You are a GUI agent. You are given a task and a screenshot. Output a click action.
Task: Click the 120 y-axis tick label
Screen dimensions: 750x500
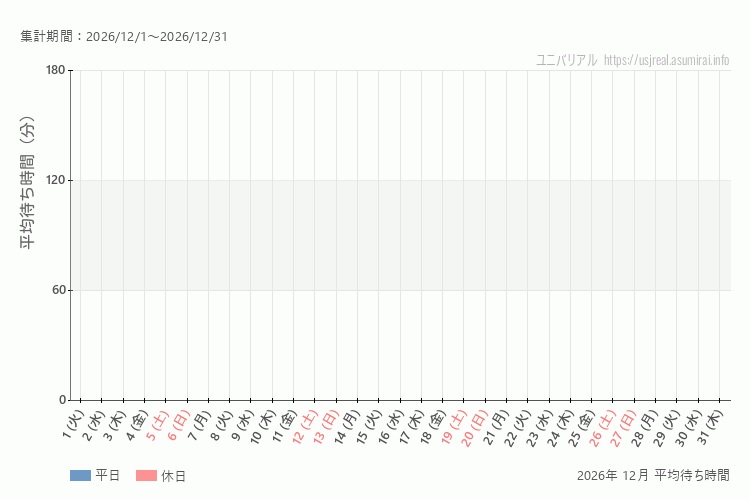55,180
